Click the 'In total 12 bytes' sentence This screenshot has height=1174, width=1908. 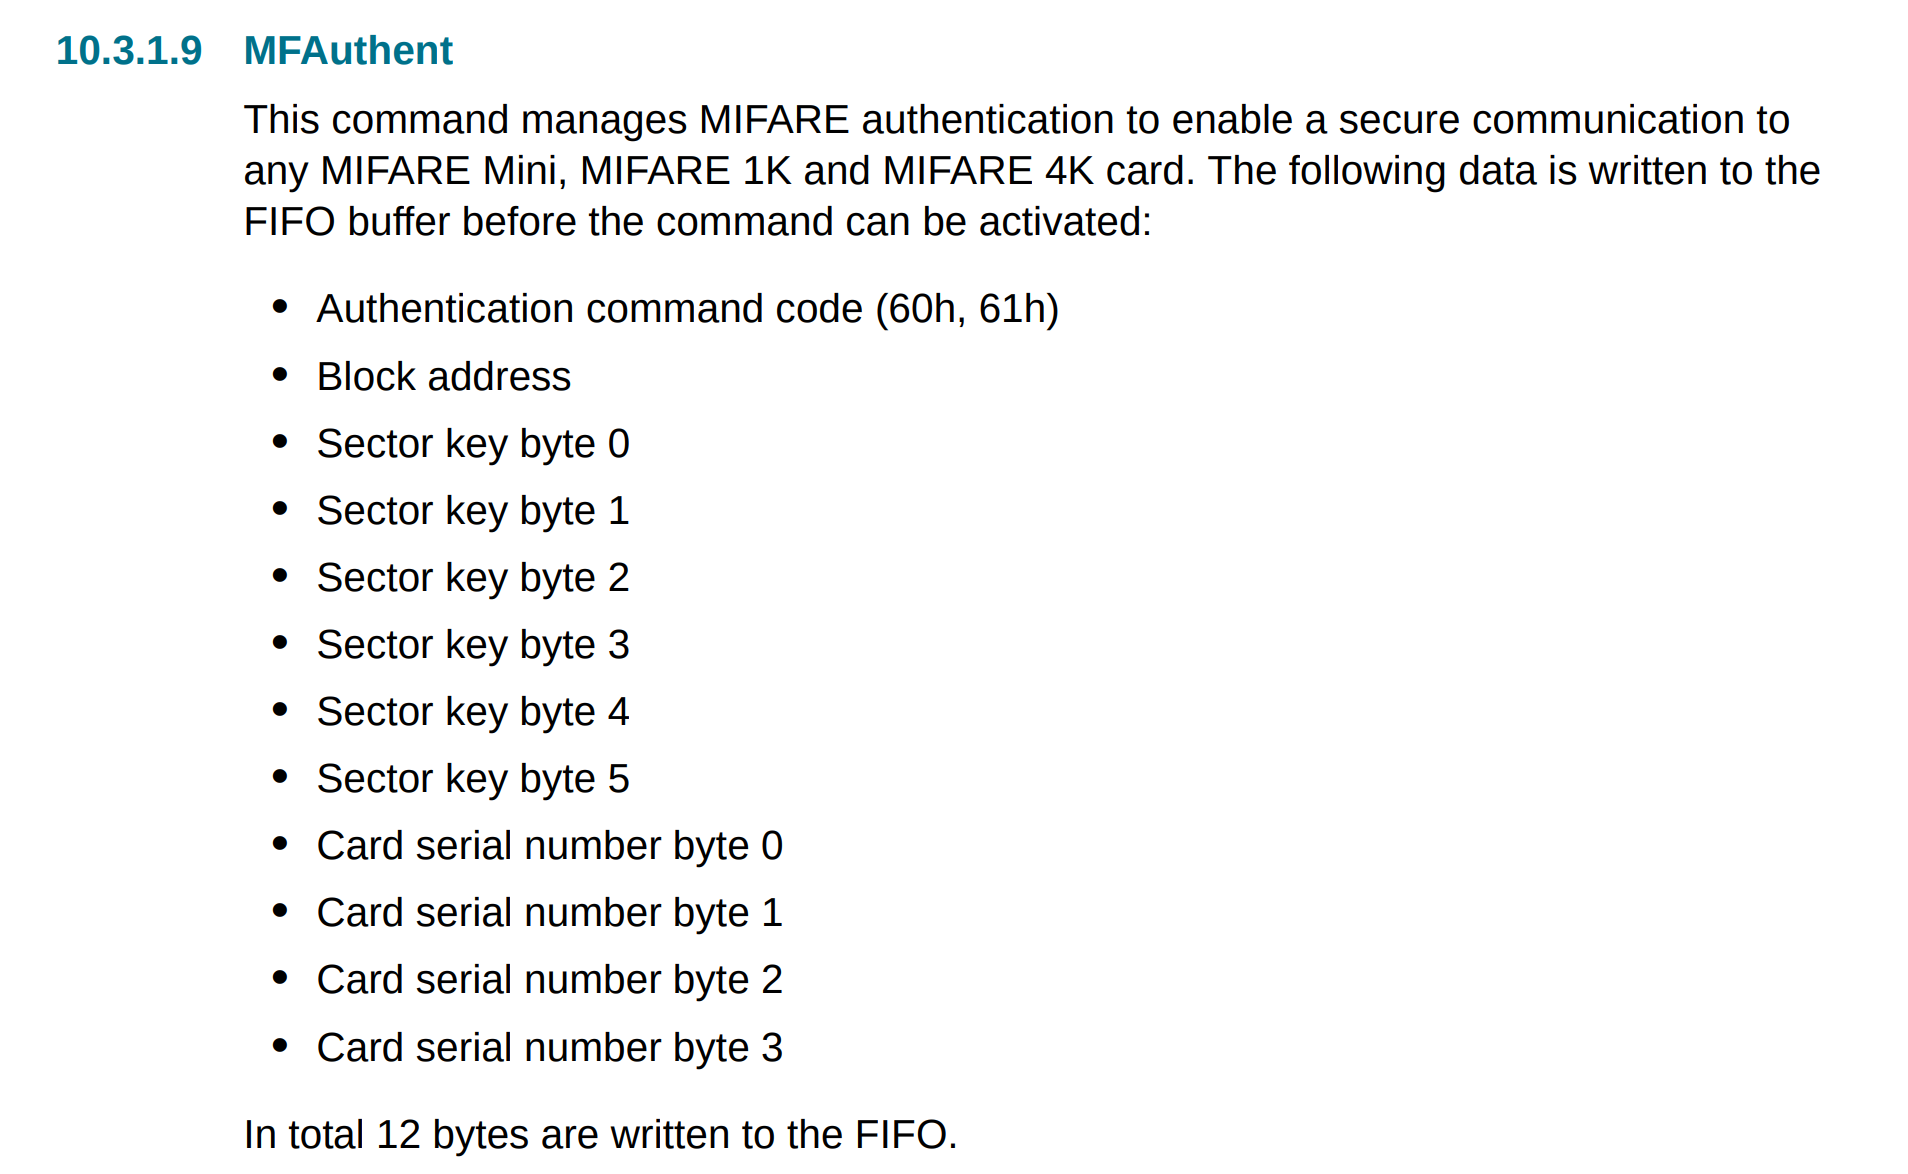pyautogui.click(x=601, y=1135)
